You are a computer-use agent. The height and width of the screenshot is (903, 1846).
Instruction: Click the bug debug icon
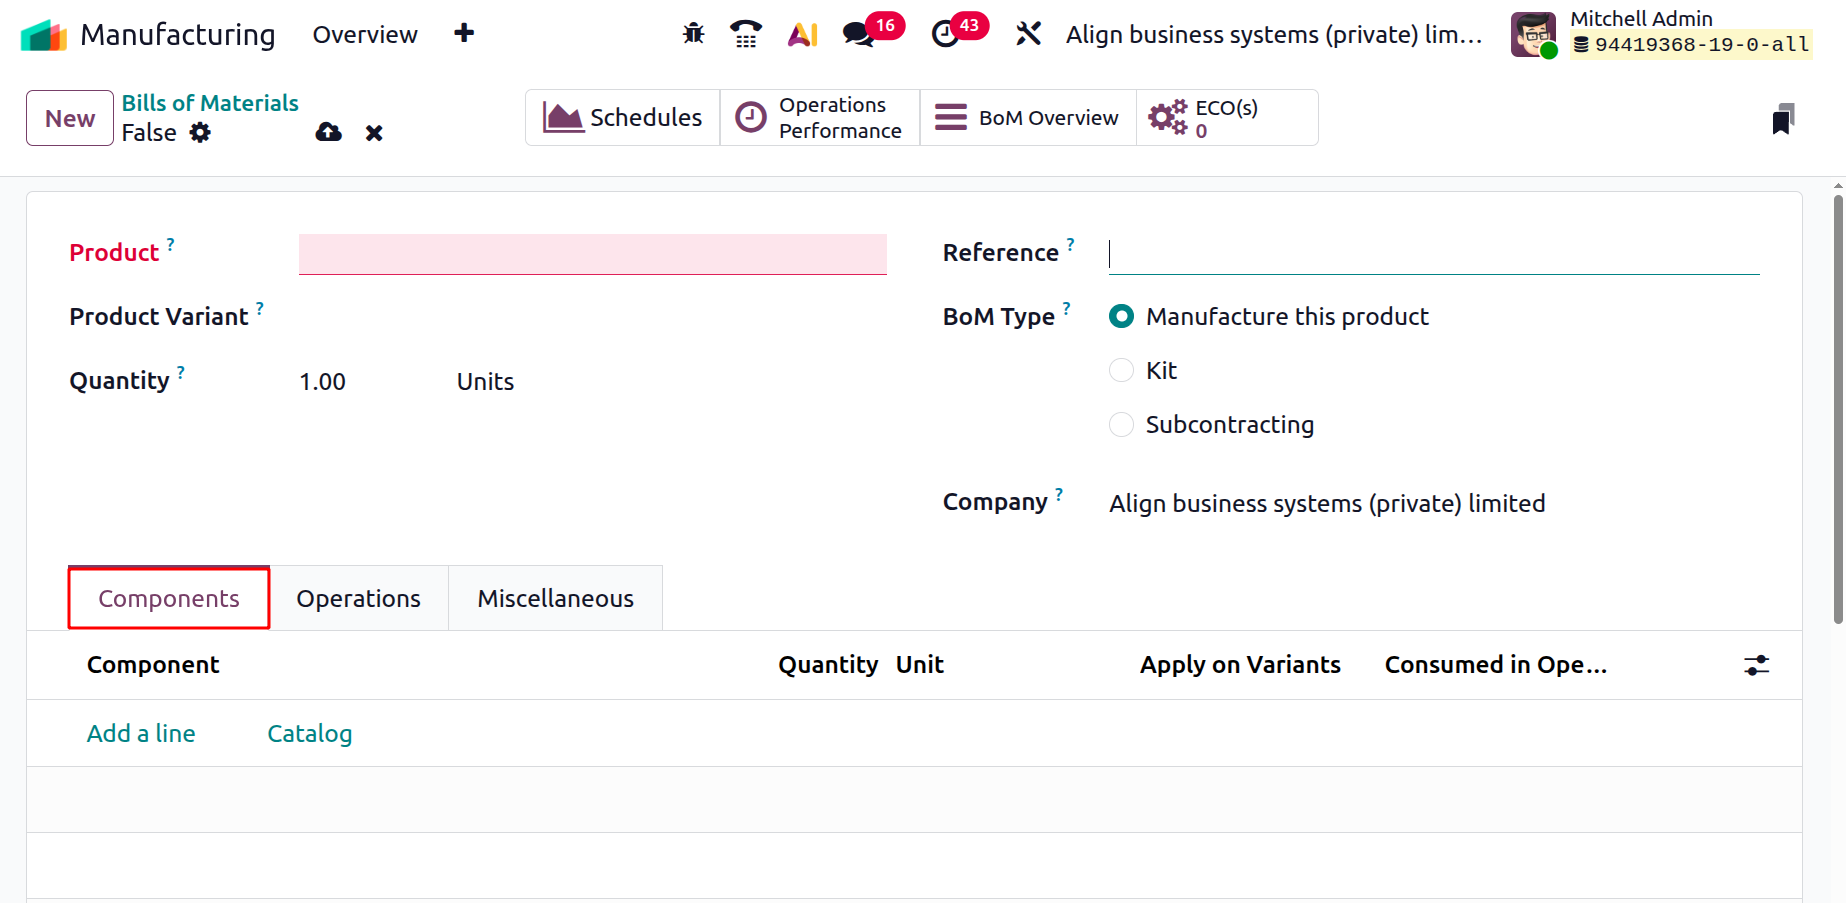pos(693,34)
